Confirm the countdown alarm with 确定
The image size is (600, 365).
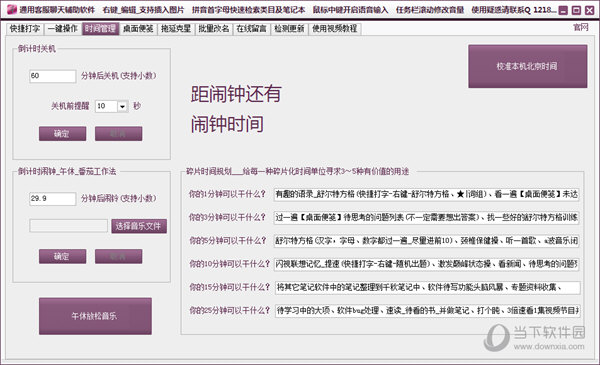[x=62, y=256]
